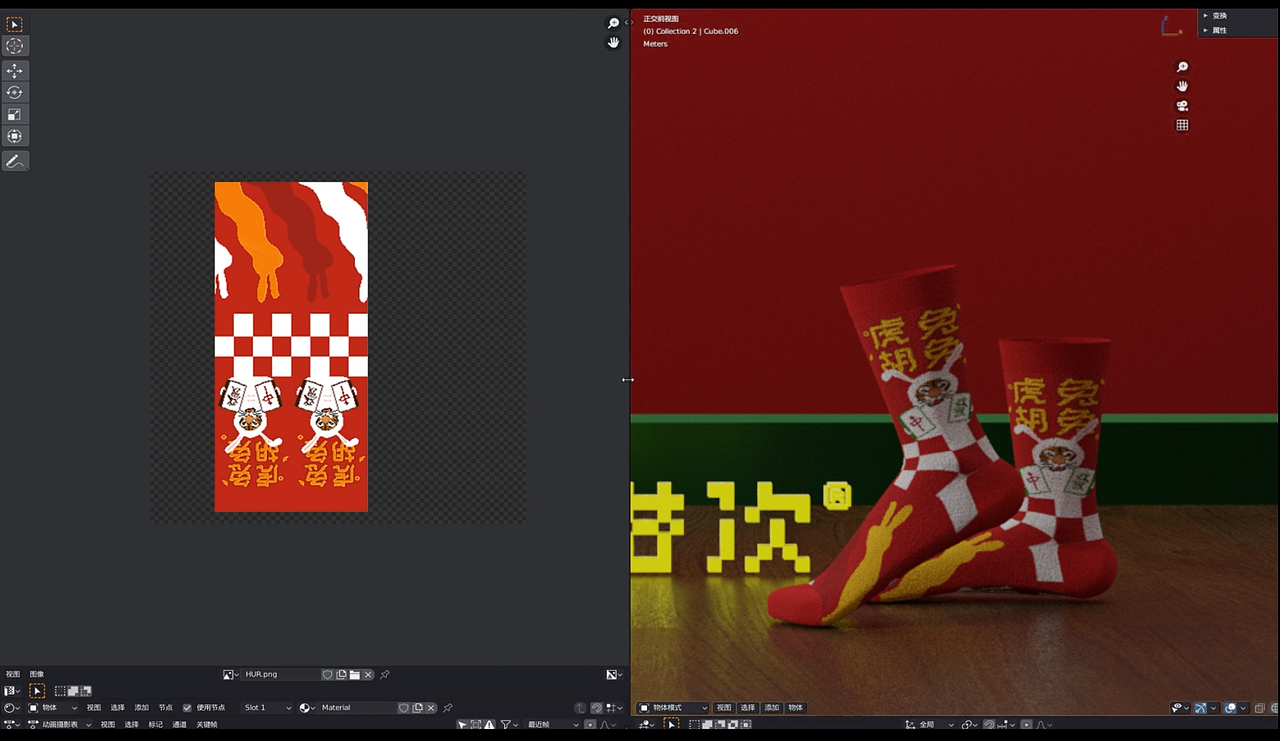Open material browse dropdown left of Material
The image size is (1280, 741).
[x=307, y=708]
